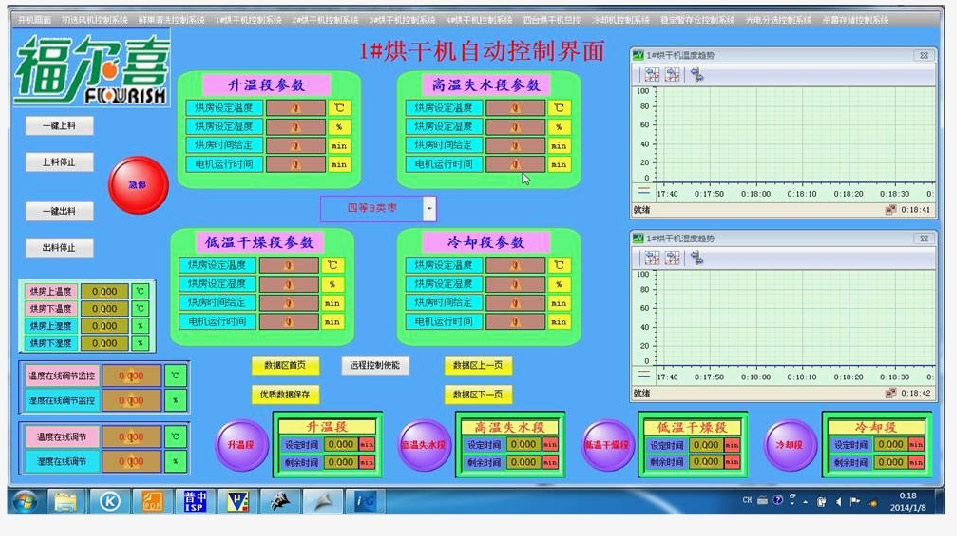The image size is (957, 536).
Task: Click second toolbar icon in top trend window
Action: tap(672, 74)
